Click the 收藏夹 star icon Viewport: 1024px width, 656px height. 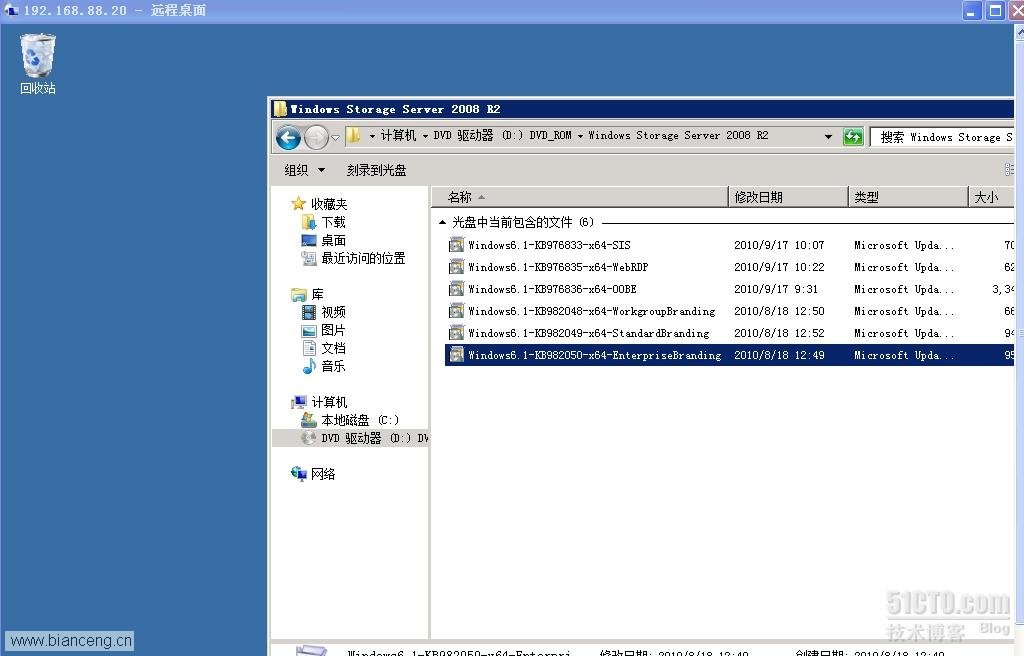pos(298,204)
